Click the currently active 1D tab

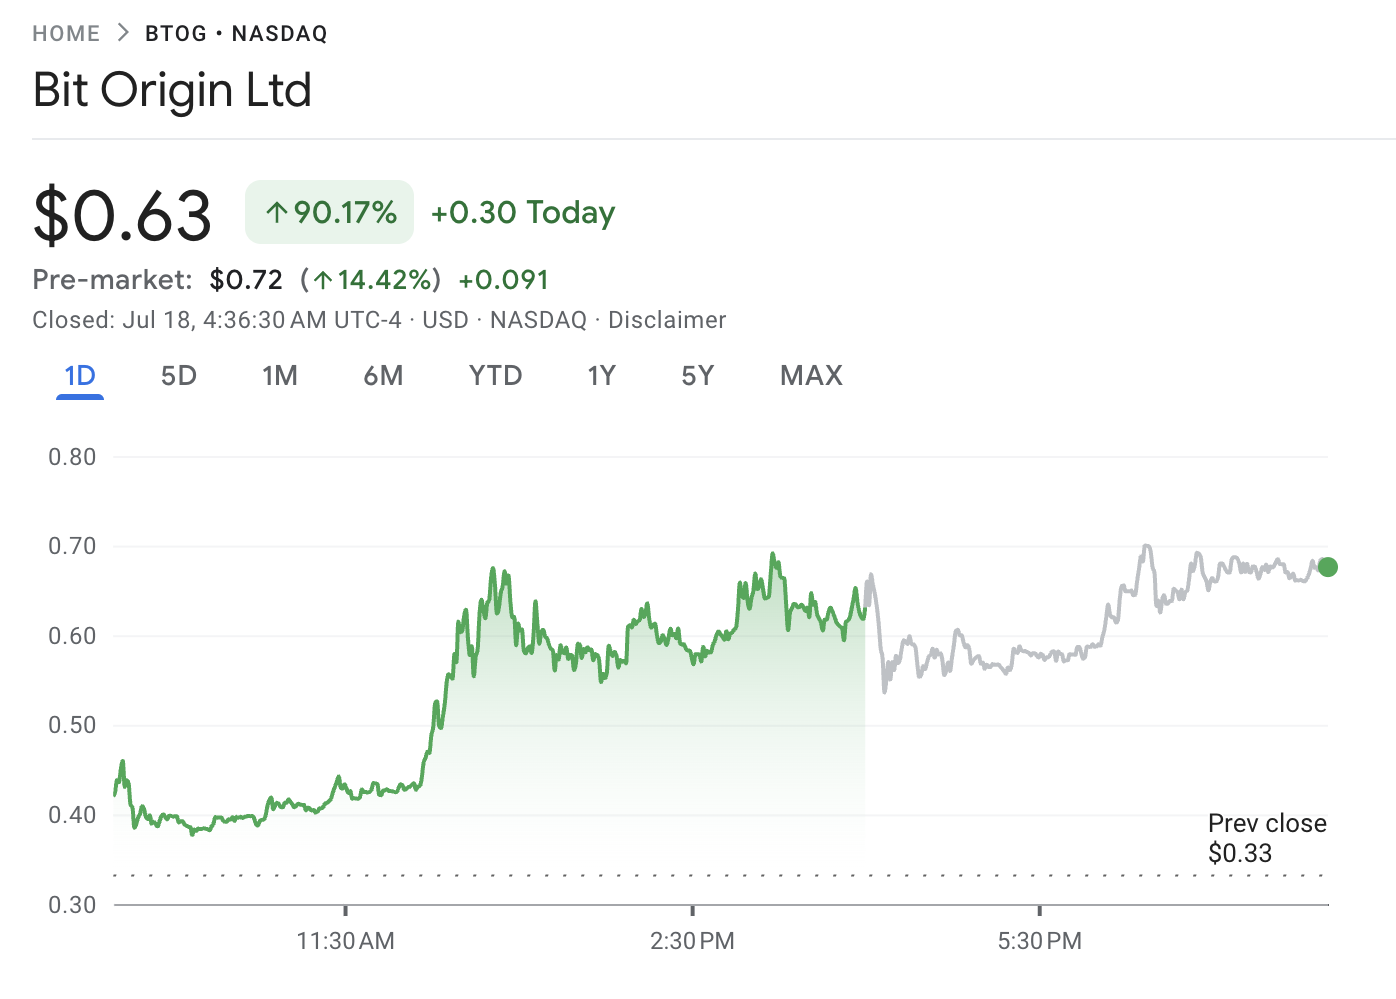[78, 375]
